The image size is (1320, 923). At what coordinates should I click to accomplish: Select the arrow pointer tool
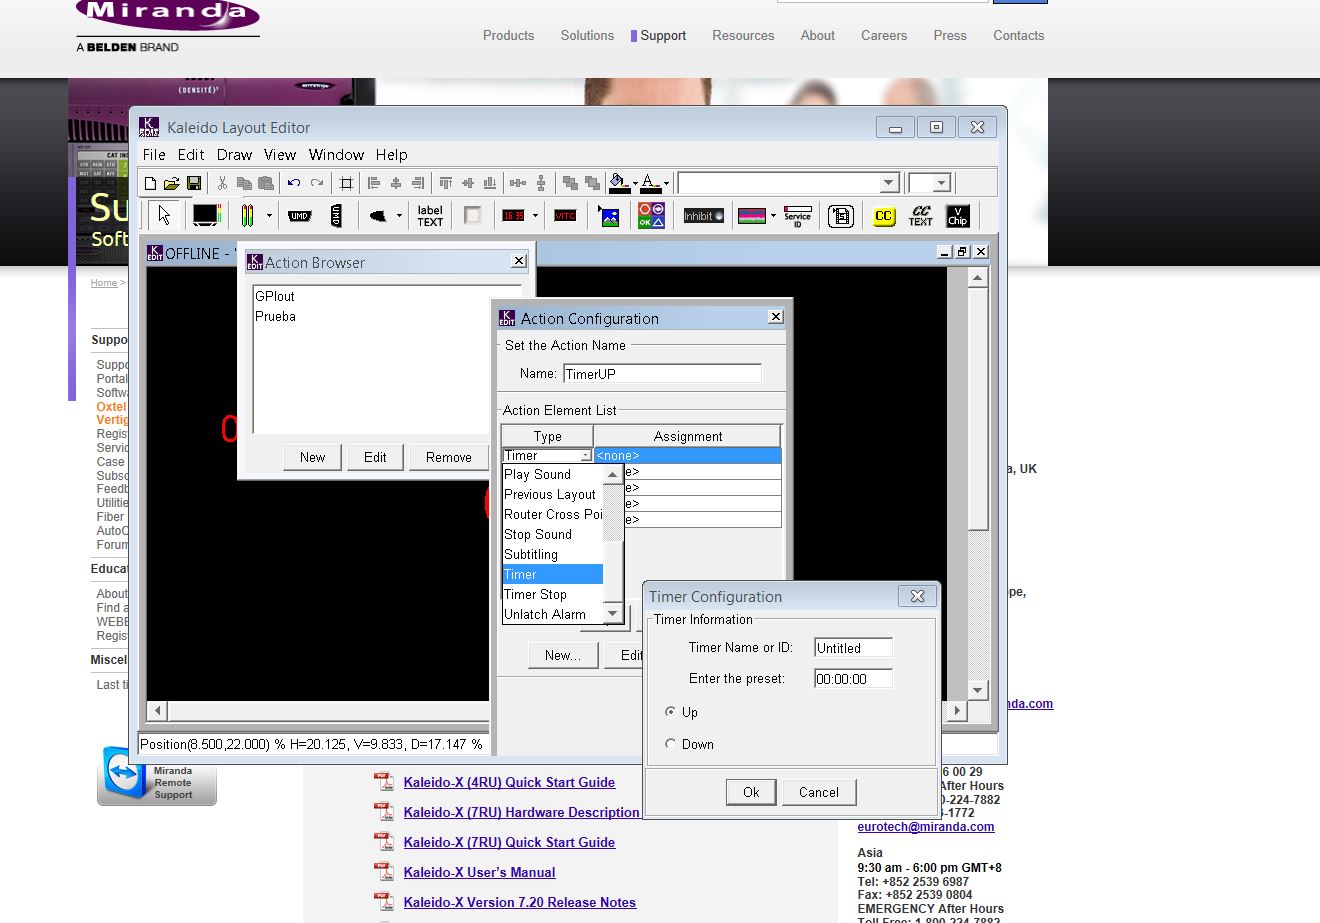[x=164, y=215]
